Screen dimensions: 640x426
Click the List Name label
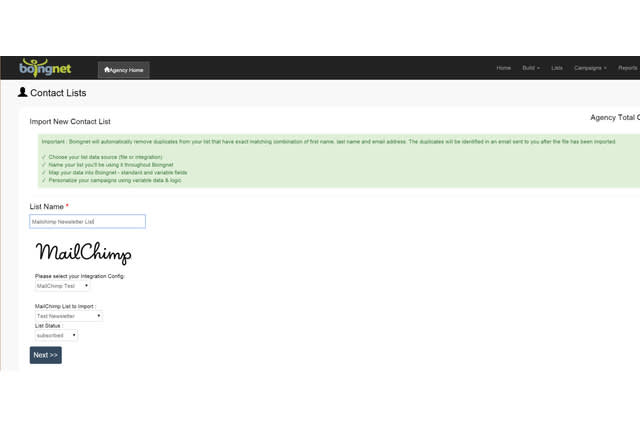click(x=49, y=205)
